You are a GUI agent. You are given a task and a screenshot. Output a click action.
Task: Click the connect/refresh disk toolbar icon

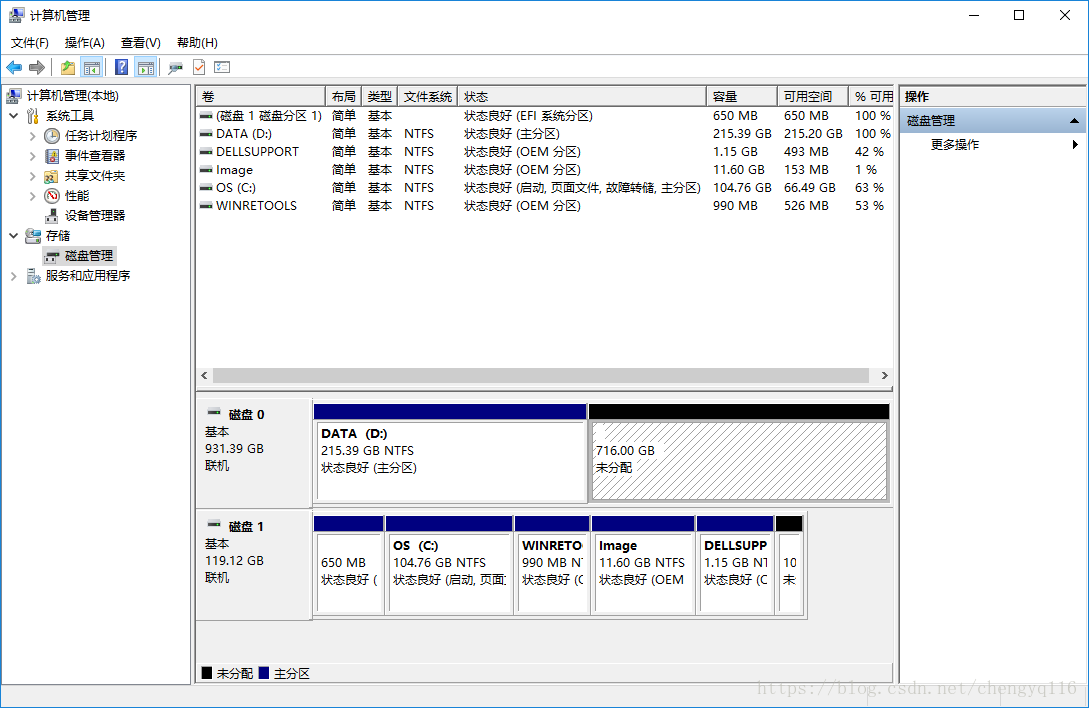point(176,67)
